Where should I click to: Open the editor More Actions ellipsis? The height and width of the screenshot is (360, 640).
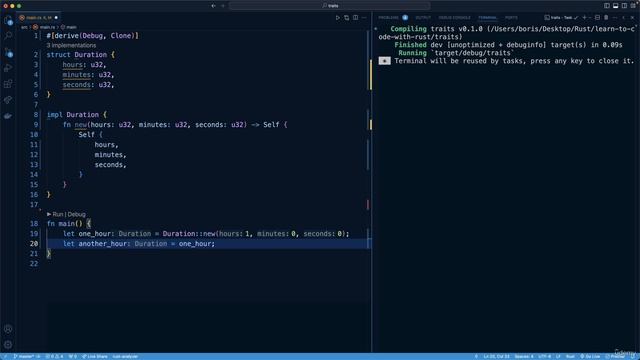click(364, 18)
